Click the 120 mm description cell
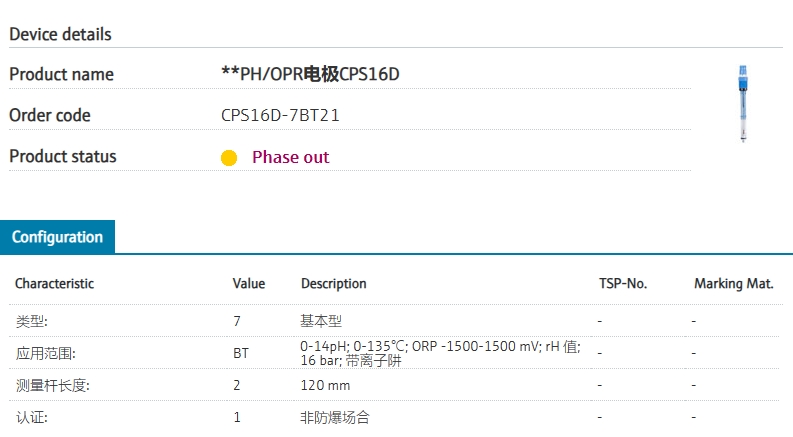 coord(325,385)
